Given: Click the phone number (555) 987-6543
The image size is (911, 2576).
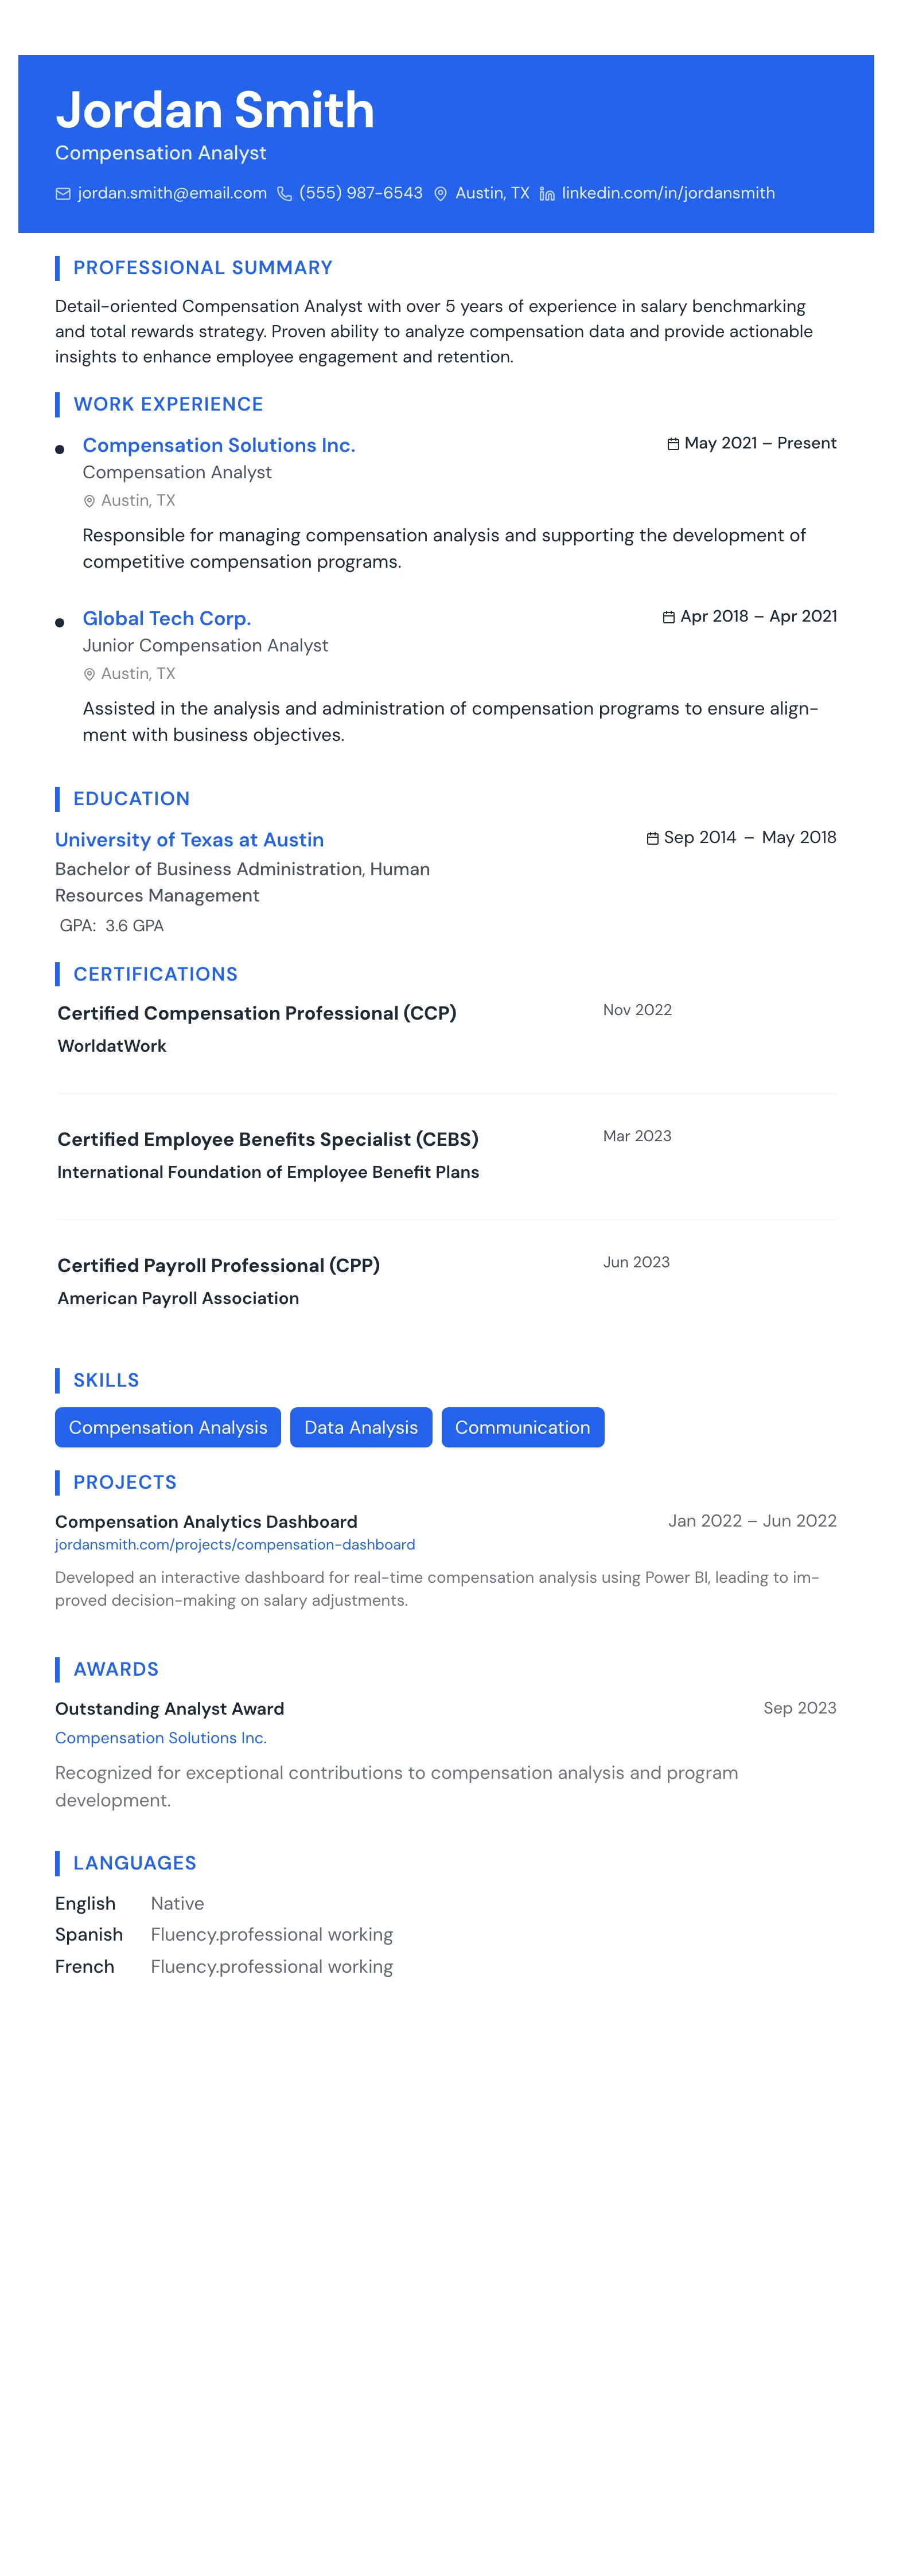Looking at the screenshot, I should pos(361,193).
